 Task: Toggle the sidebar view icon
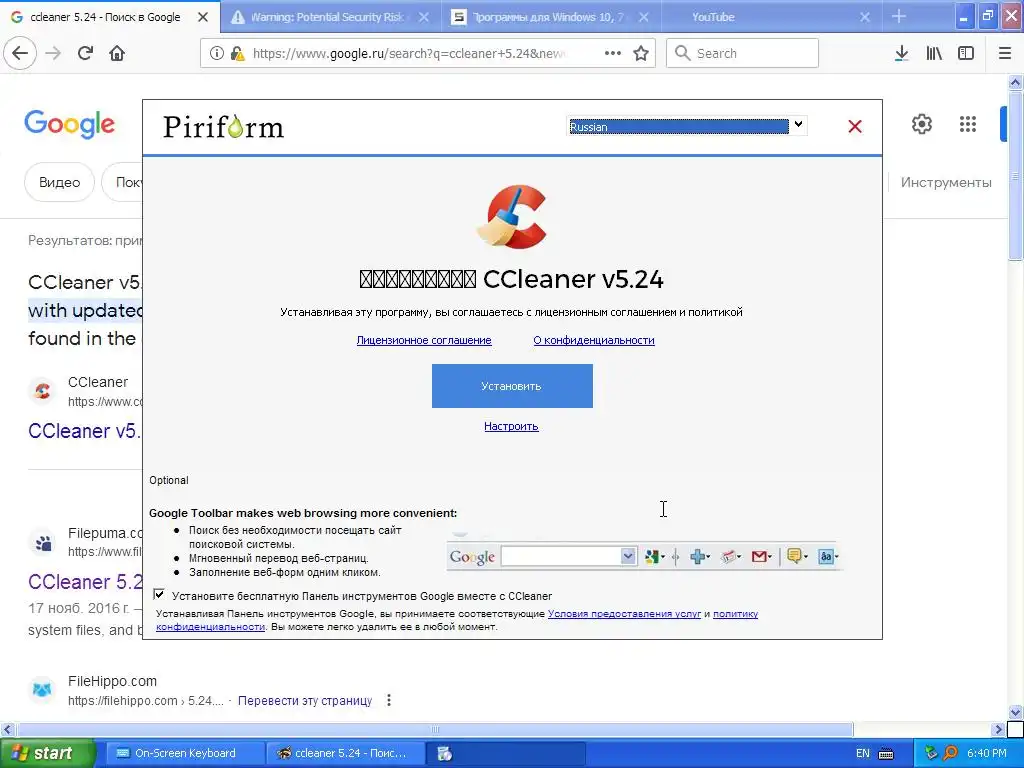966,53
